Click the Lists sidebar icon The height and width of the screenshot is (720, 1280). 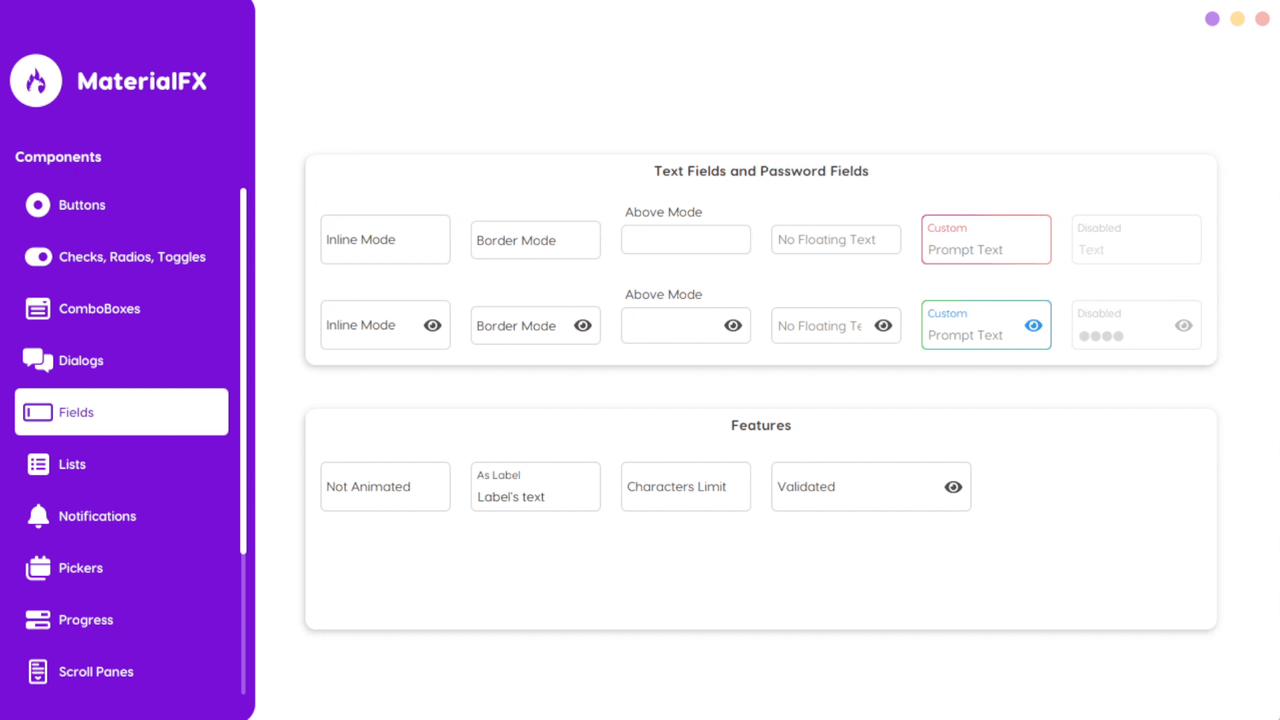[38, 464]
